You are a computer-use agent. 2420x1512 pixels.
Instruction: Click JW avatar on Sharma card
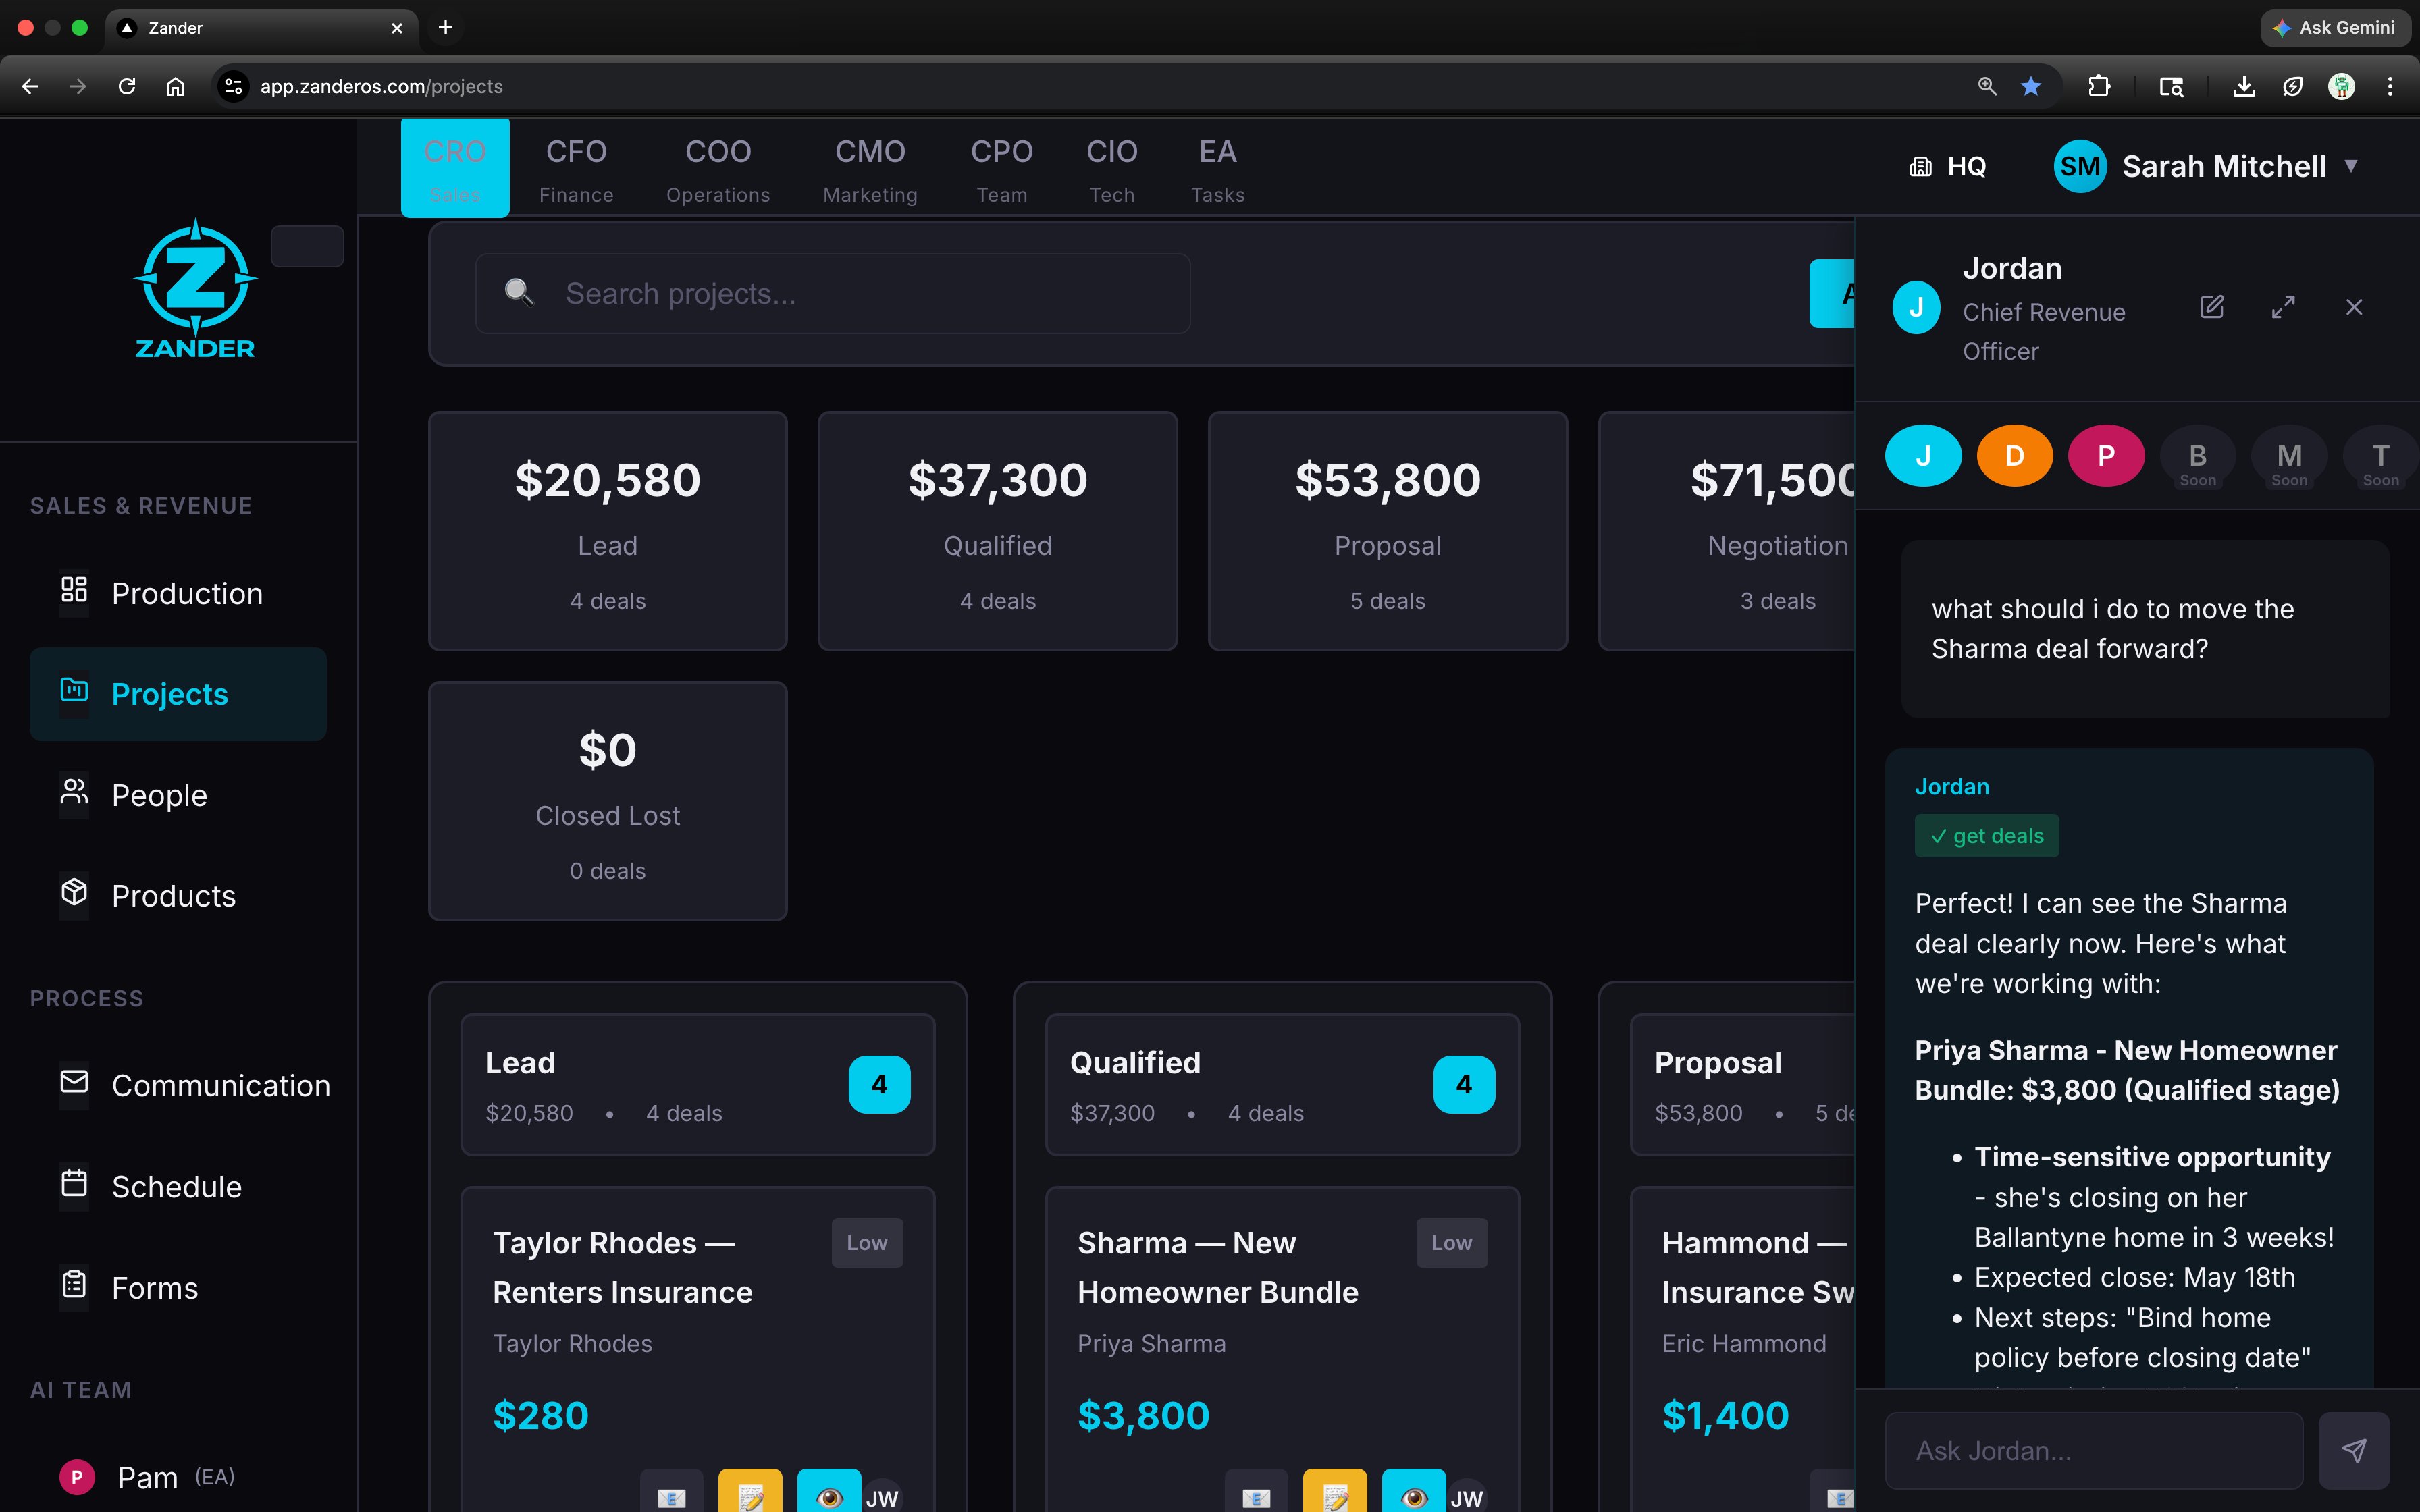[x=1467, y=1497]
